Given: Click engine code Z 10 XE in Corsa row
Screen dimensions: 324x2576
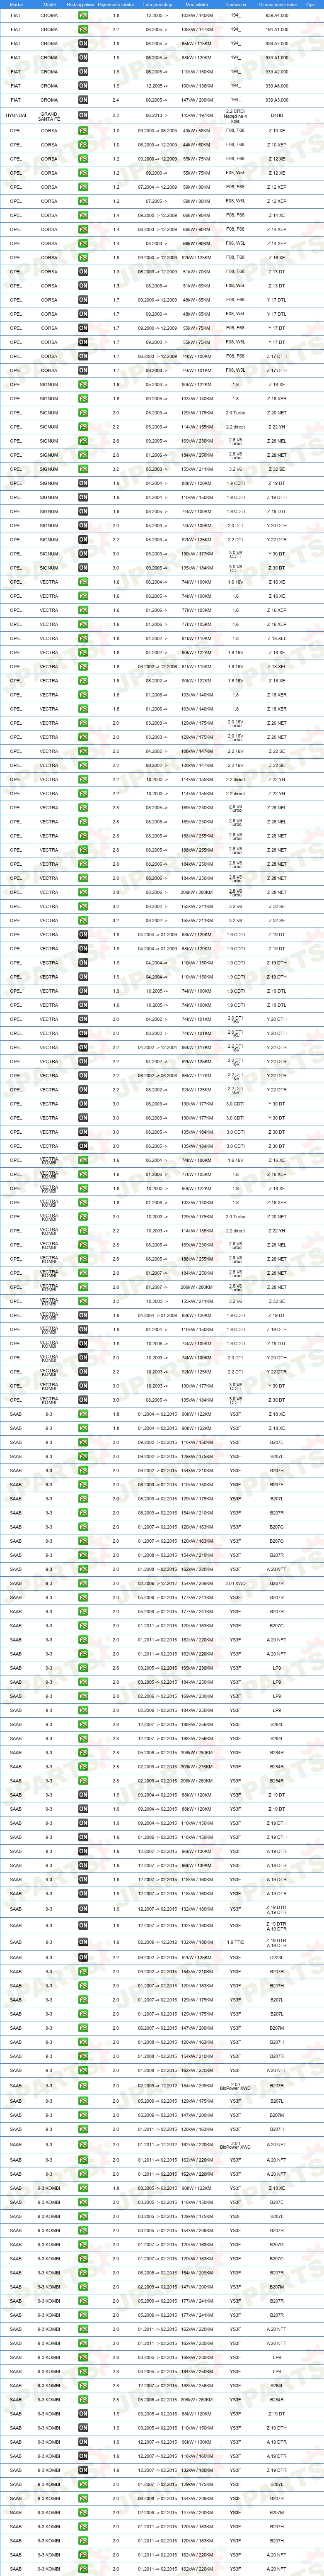Looking at the screenshot, I should coord(277,131).
